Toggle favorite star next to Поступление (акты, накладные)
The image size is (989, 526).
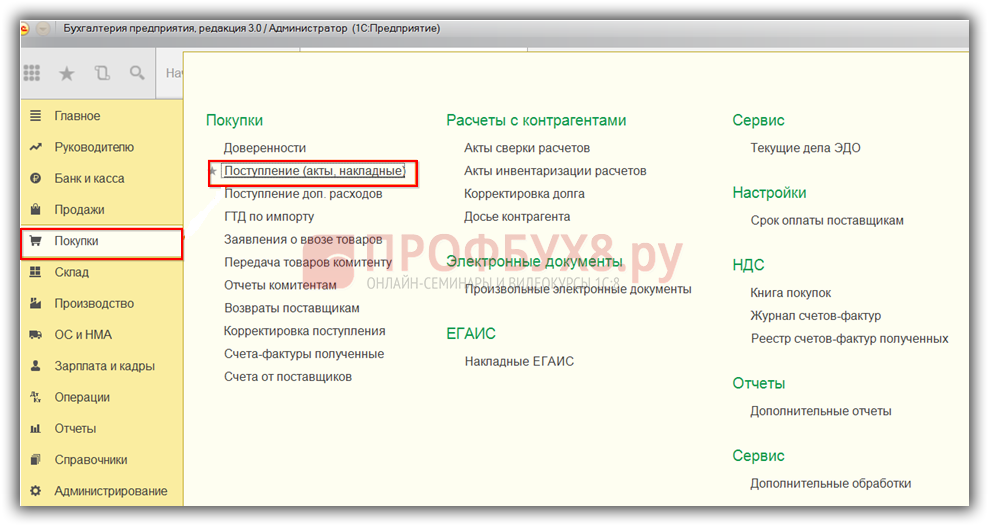[x=213, y=171]
